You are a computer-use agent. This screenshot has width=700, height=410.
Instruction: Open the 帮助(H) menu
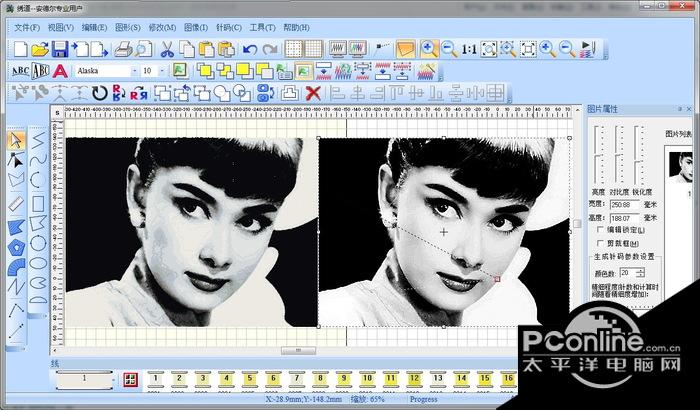(x=296, y=27)
